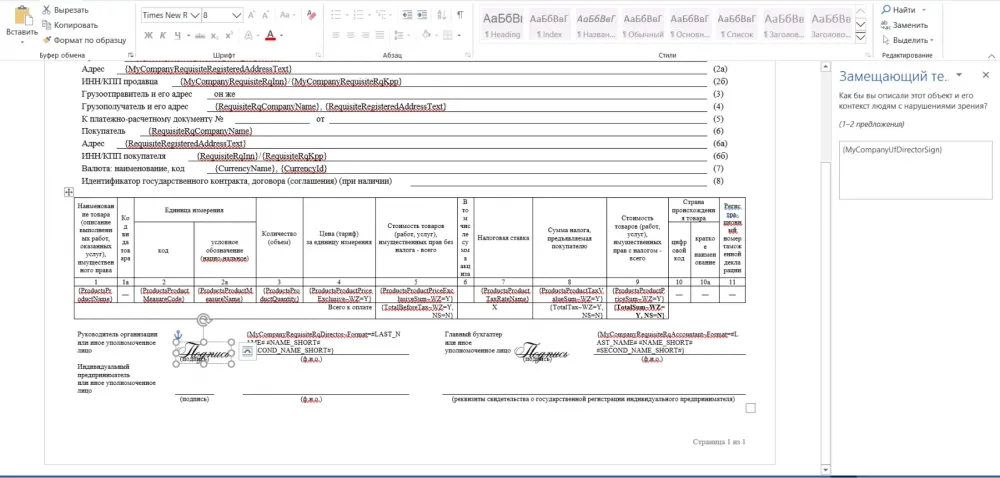Open change case Aa dropdown

coord(287,15)
